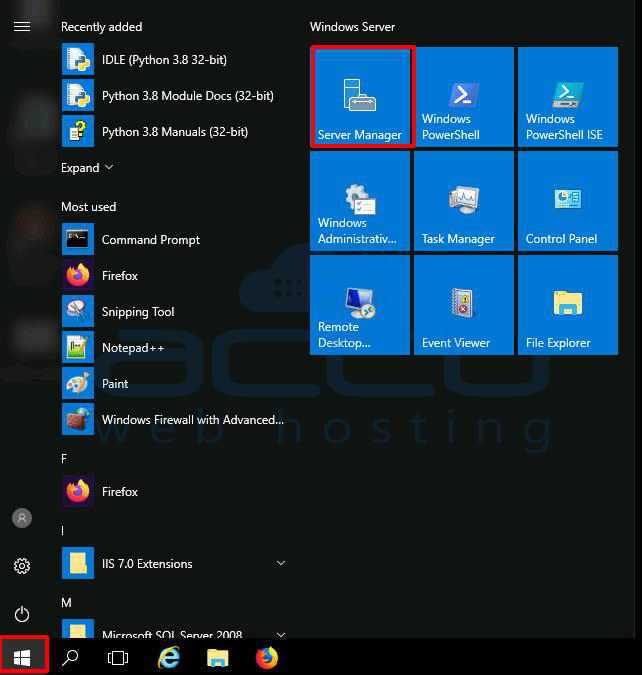Open Notepad++ from the list
This screenshot has height=675, width=642.
pyautogui.click(x=174, y=347)
